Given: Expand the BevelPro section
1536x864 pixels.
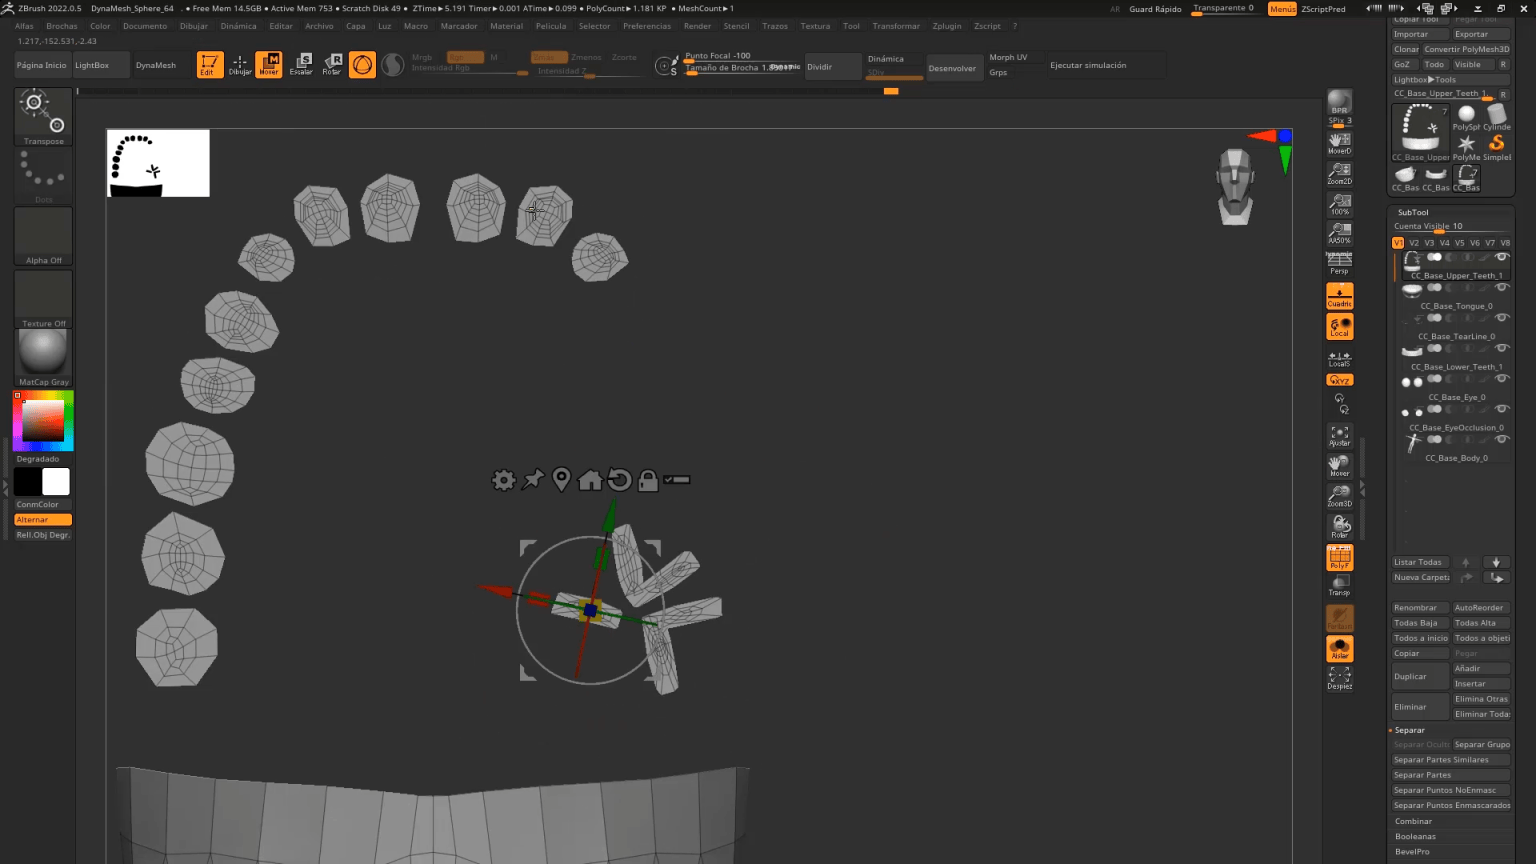Looking at the screenshot, I should [x=1412, y=851].
